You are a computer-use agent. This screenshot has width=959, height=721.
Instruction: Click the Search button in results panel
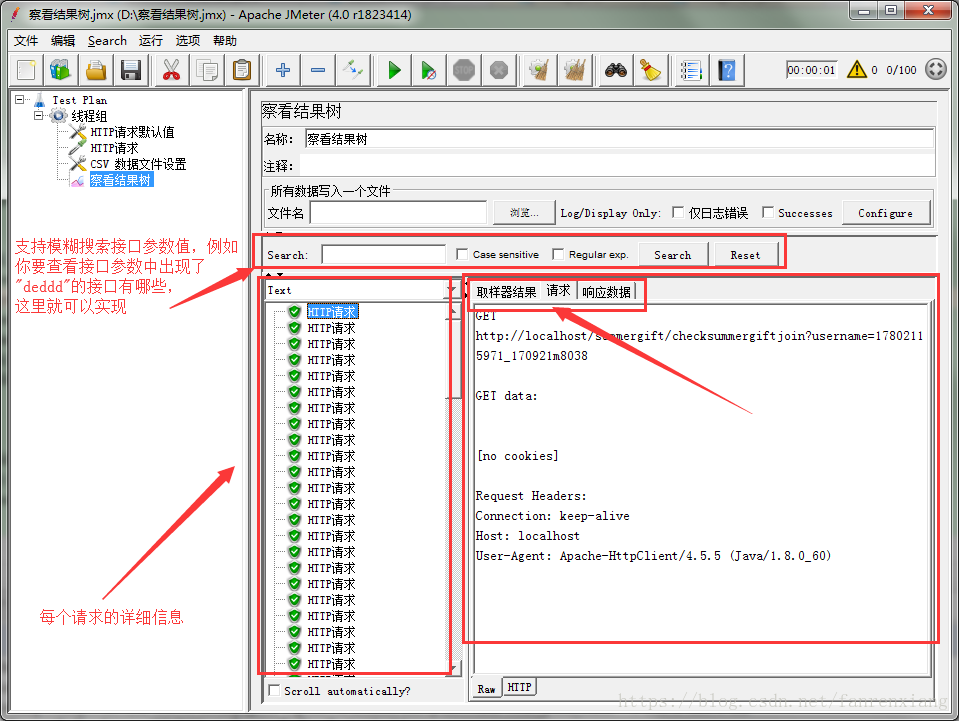click(673, 254)
